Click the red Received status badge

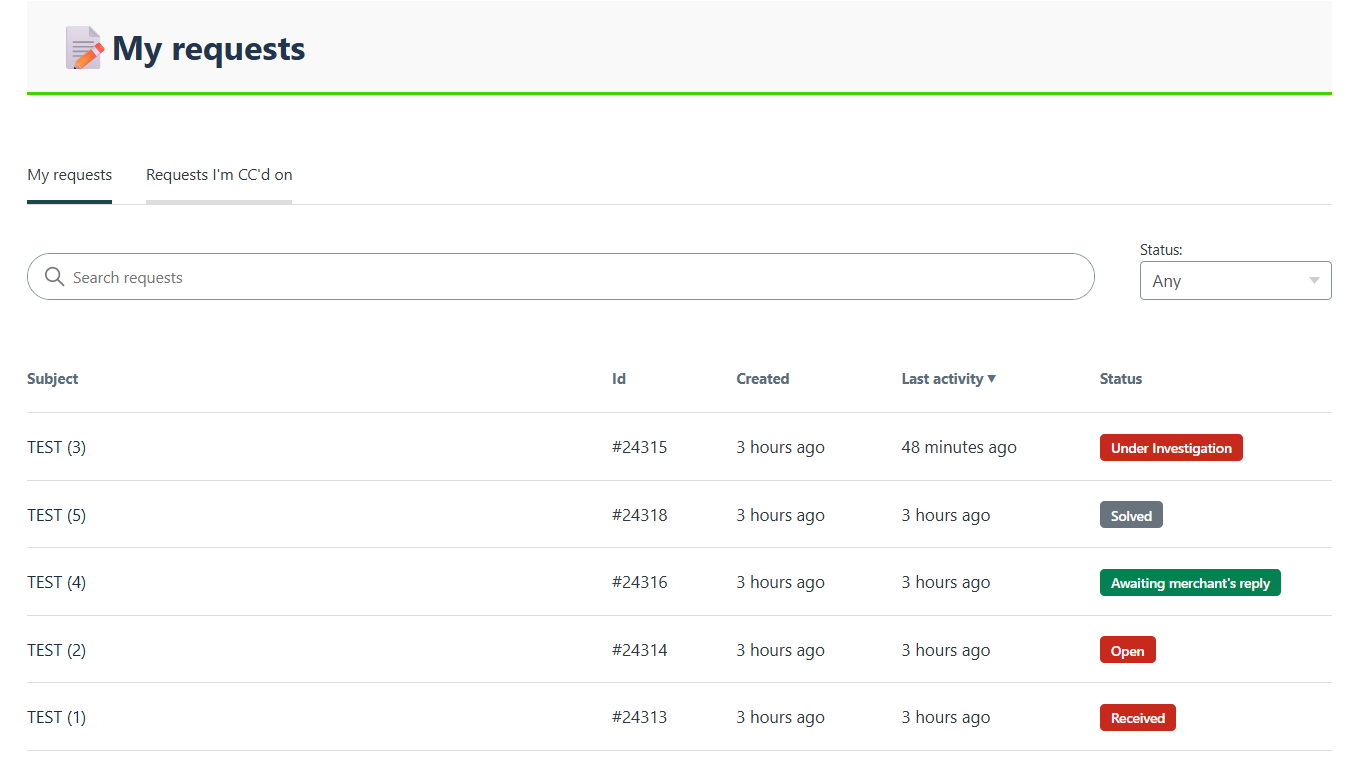coord(1137,718)
